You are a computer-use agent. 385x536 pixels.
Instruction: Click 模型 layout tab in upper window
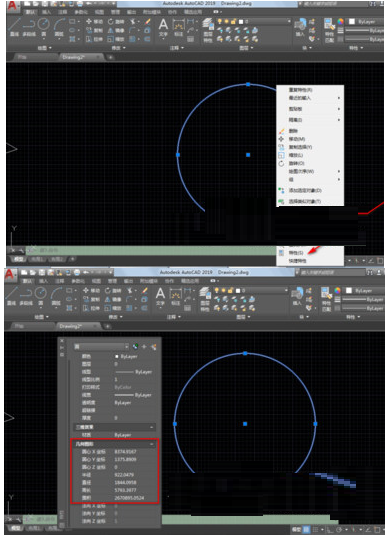(x=18, y=259)
